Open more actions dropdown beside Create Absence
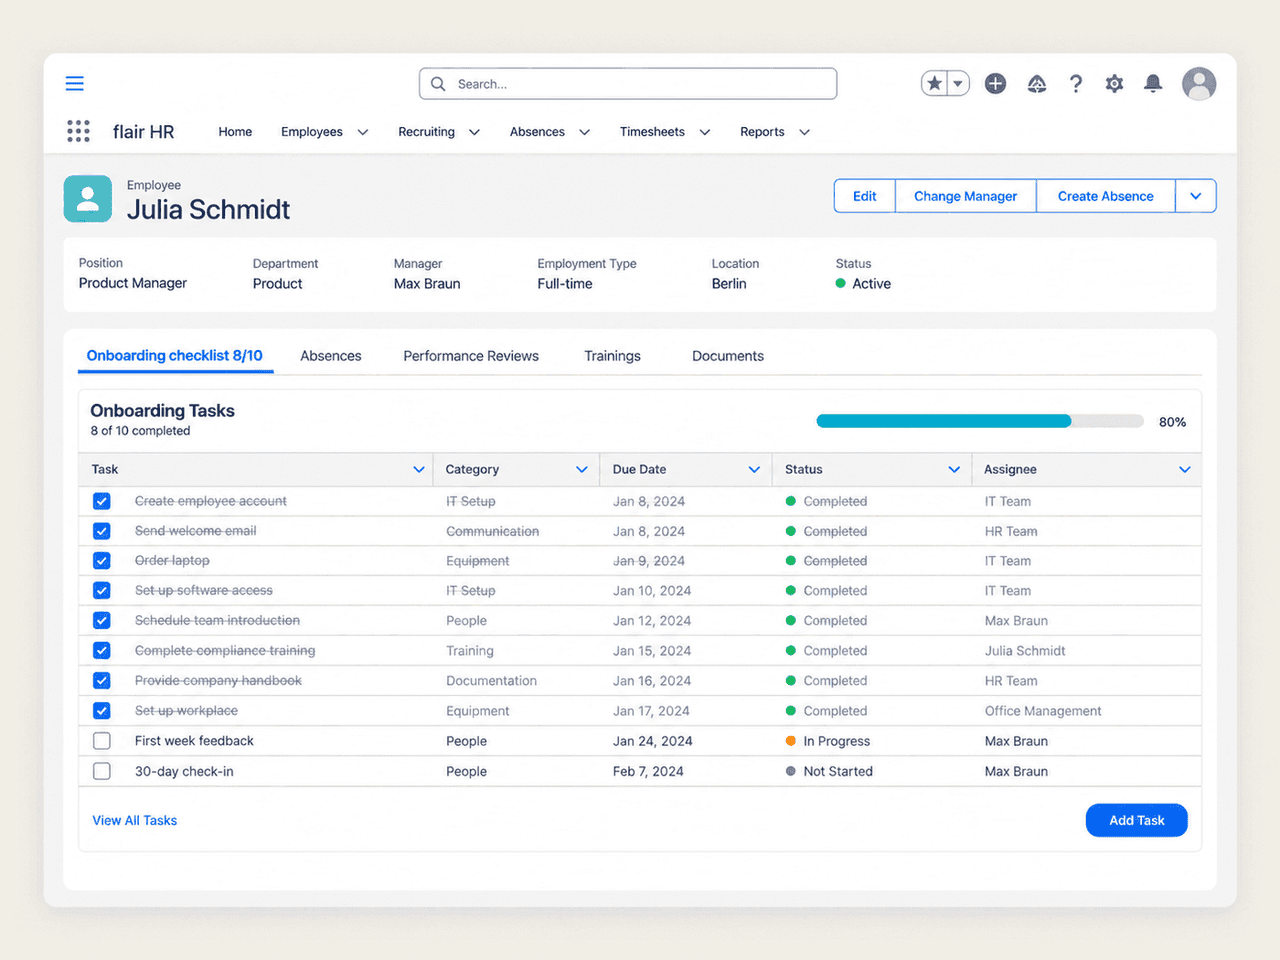This screenshot has width=1280, height=960. point(1196,196)
